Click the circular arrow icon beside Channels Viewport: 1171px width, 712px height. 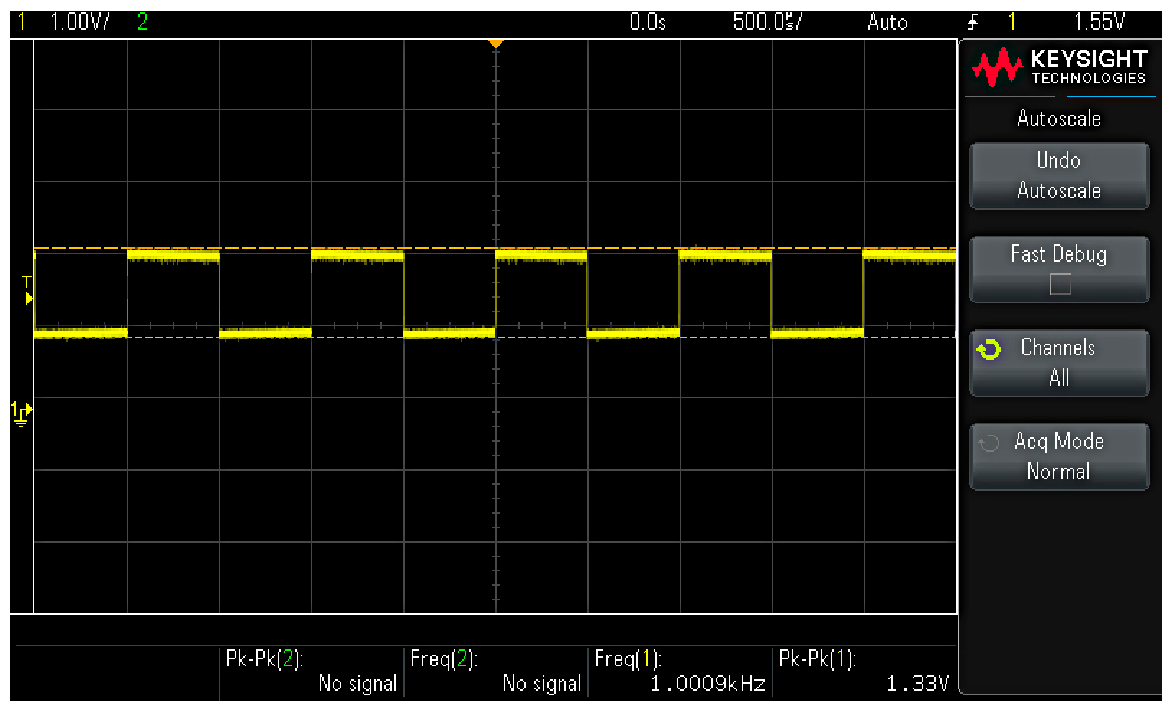pos(989,349)
